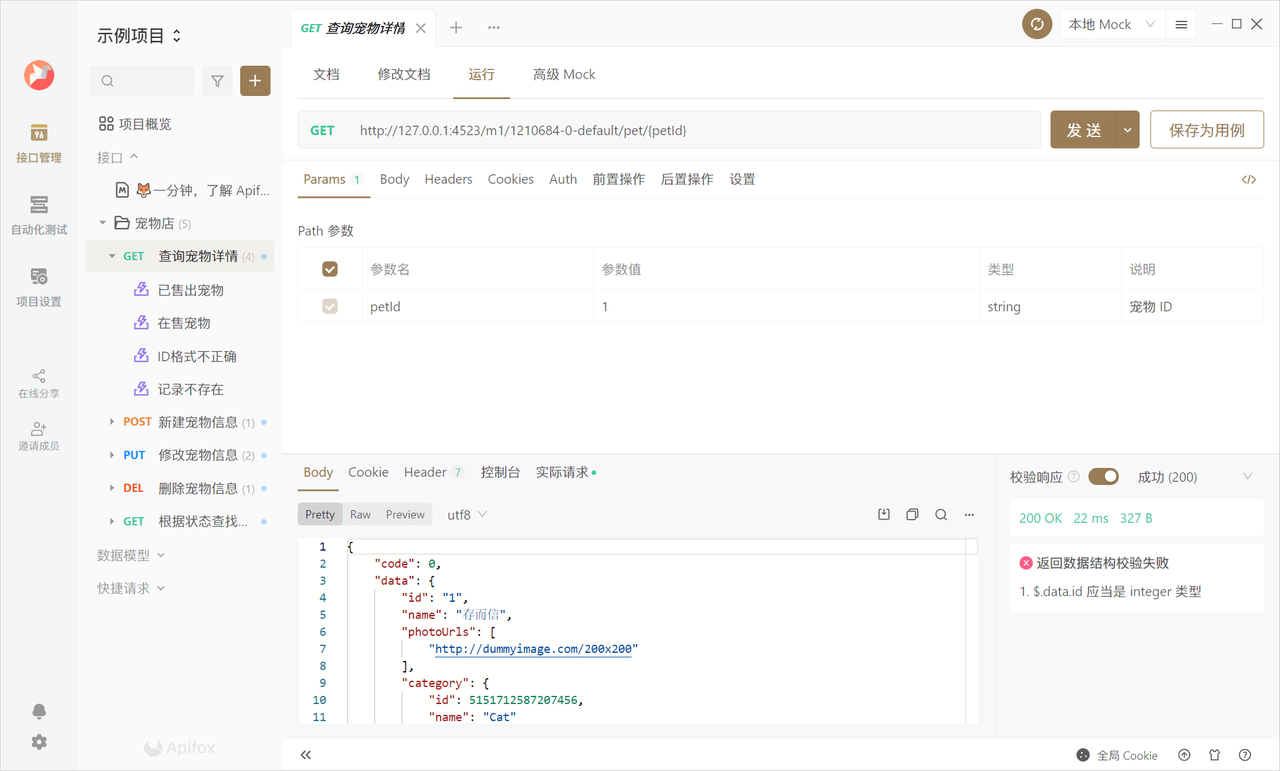Open the request Headers tab
This screenshot has width=1280, height=771.
pyautogui.click(x=448, y=179)
